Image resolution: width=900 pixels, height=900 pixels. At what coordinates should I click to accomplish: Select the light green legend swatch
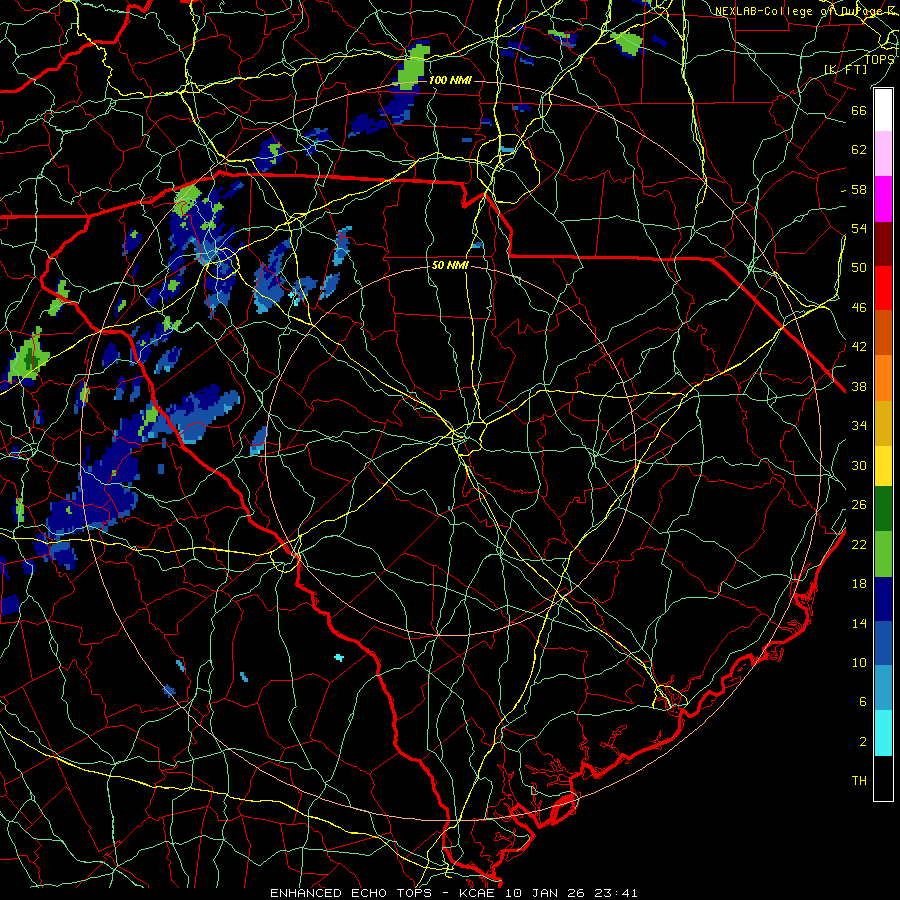tap(883, 554)
